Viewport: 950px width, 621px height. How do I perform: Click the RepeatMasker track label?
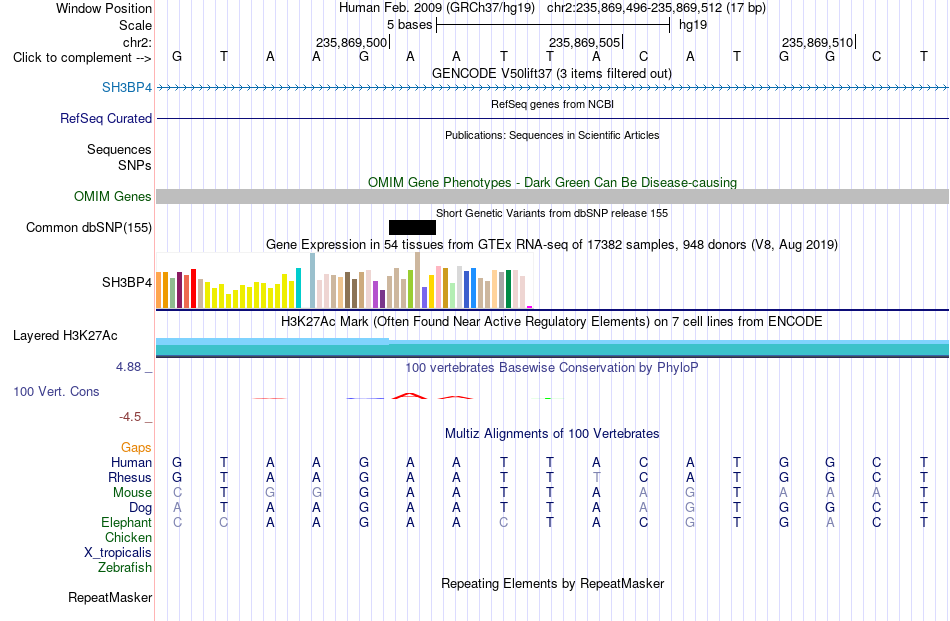[x=110, y=597]
